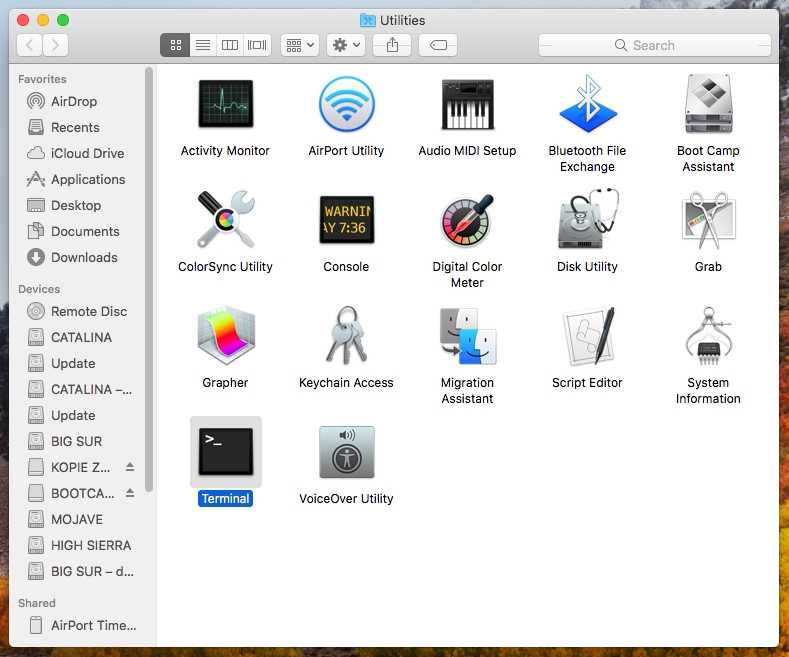789x657 pixels.
Task: Click the Share toolbar button
Action: click(392, 45)
